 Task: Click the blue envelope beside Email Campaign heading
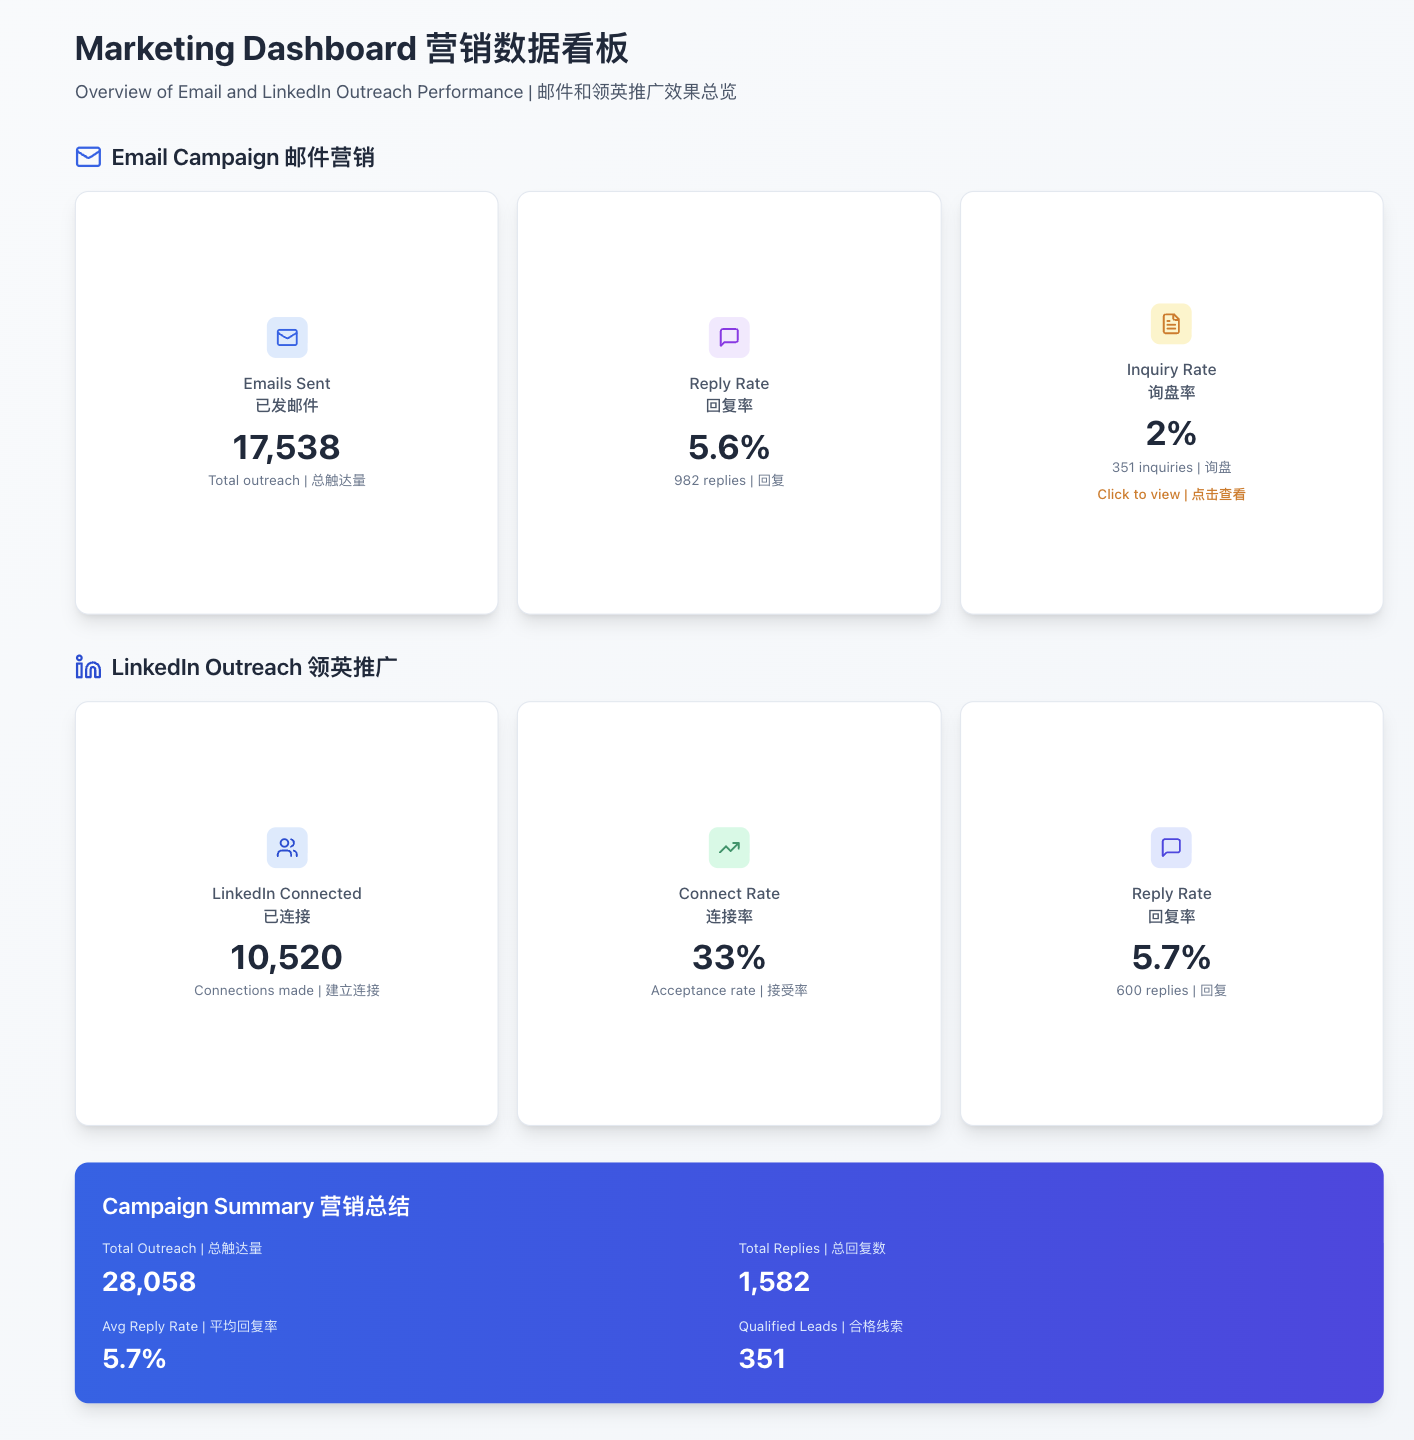88,156
